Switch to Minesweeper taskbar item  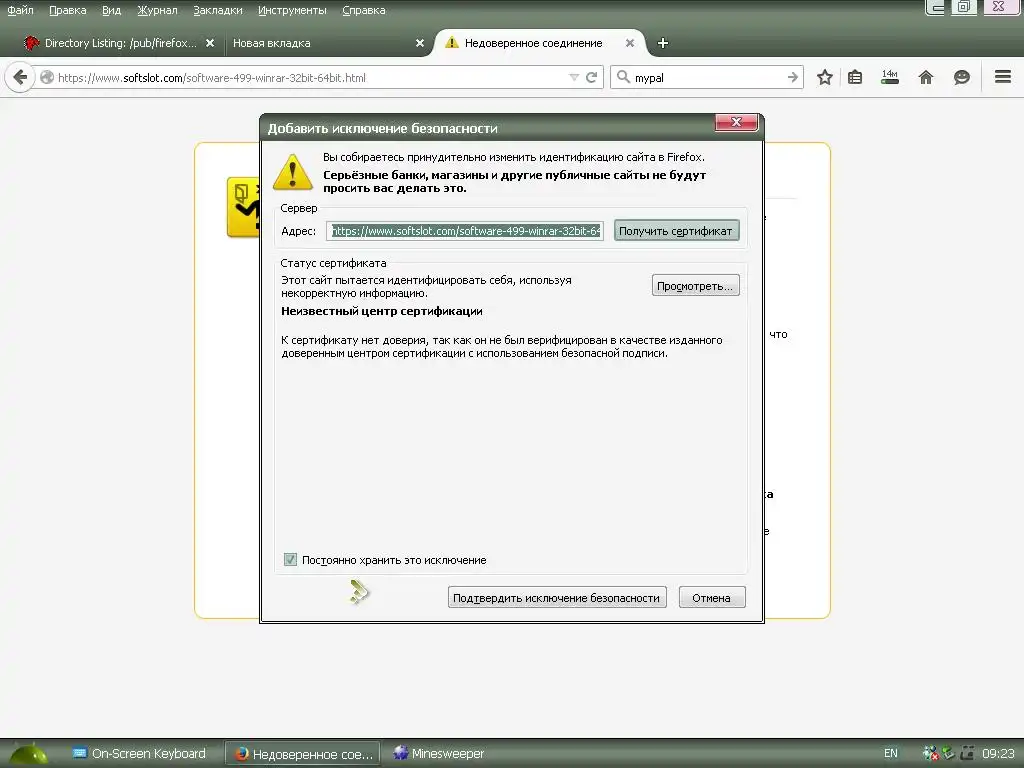pos(439,754)
